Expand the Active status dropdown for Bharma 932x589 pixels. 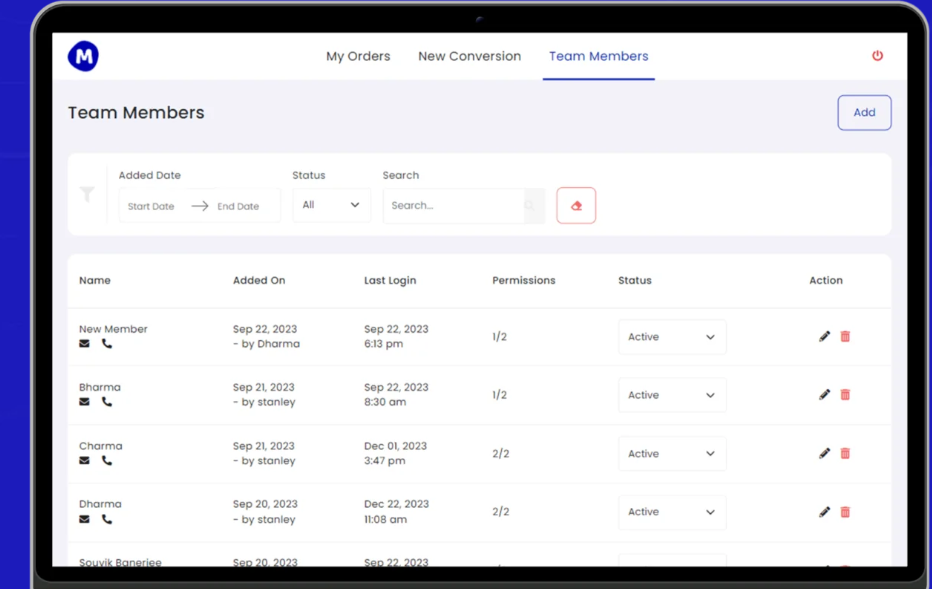pyautogui.click(x=672, y=395)
